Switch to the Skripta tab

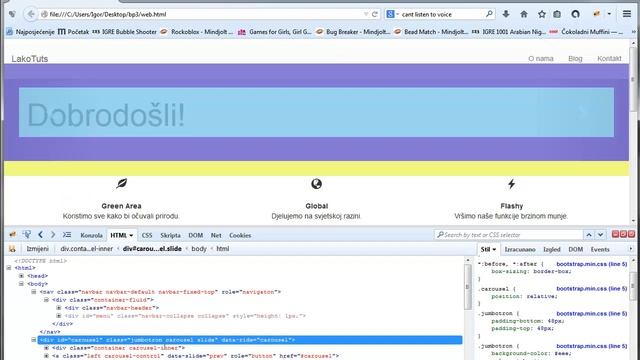click(170, 236)
